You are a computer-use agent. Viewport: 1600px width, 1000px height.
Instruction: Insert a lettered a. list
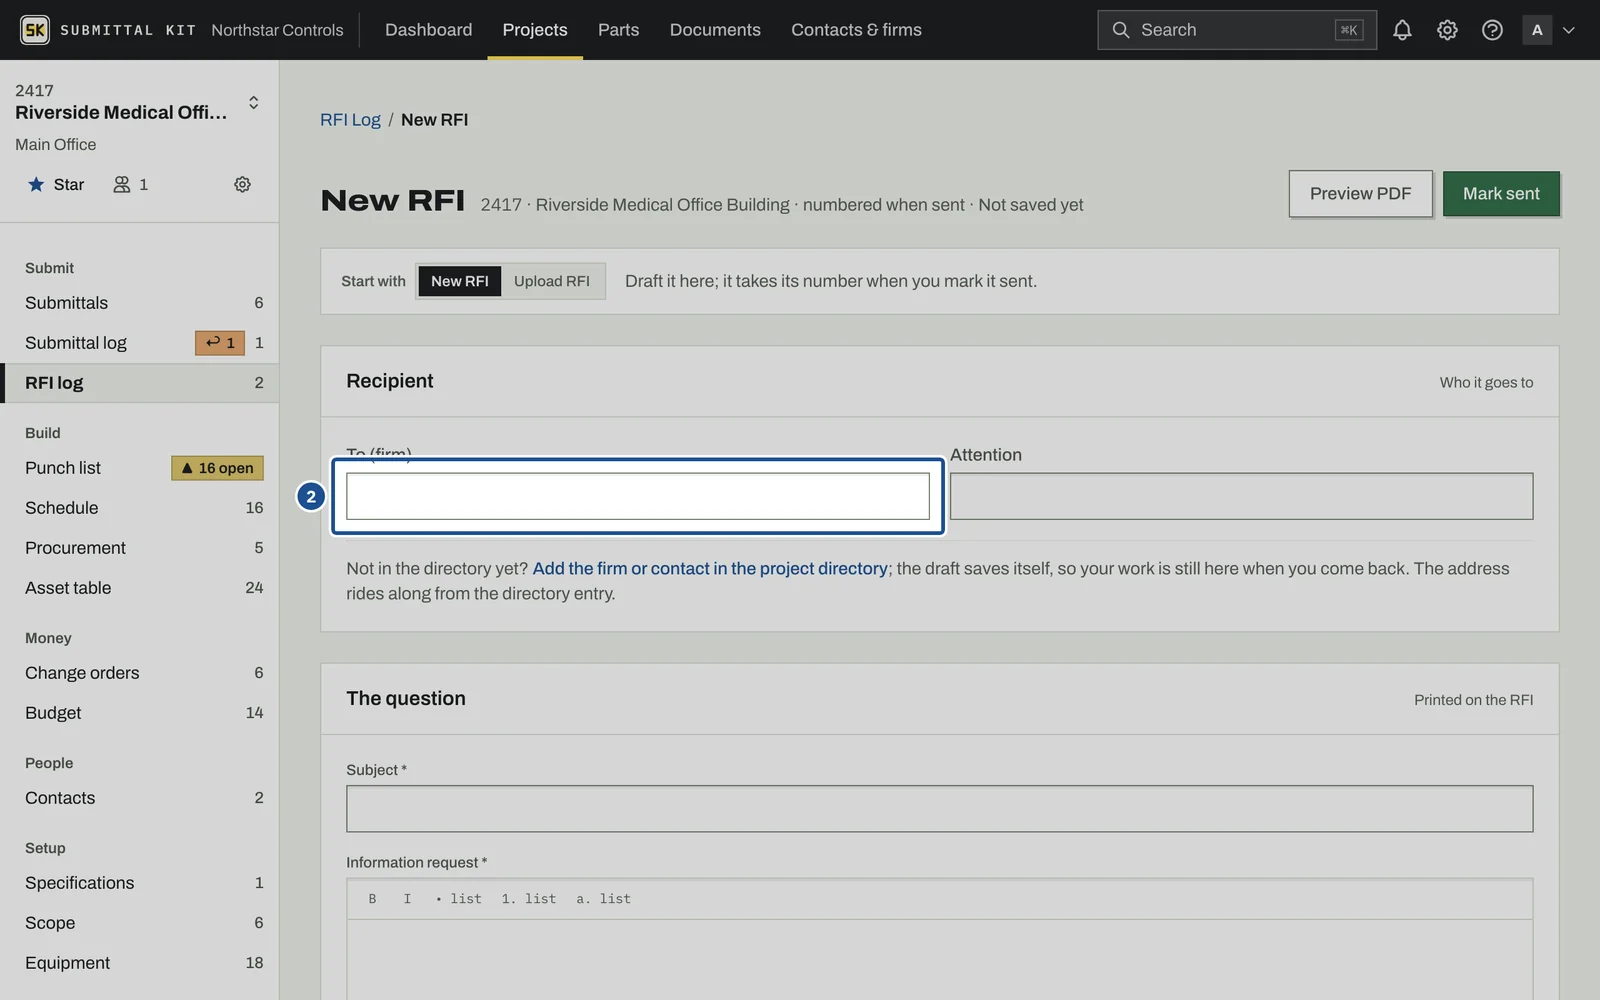(x=603, y=899)
